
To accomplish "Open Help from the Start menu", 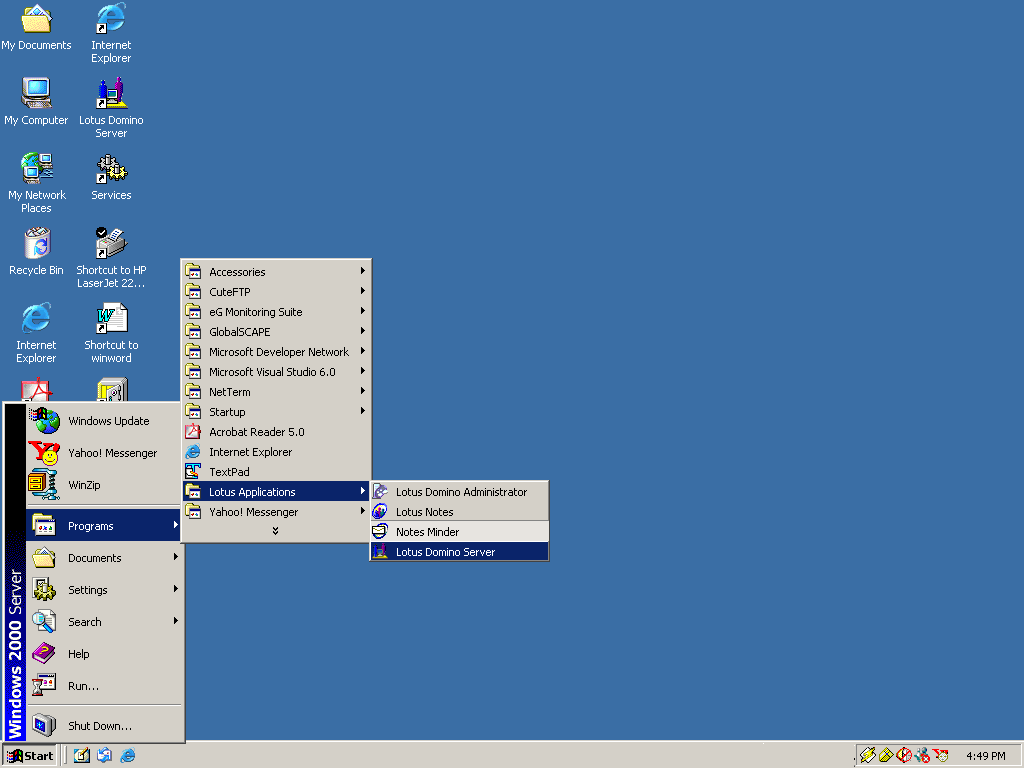I will tap(104, 654).
